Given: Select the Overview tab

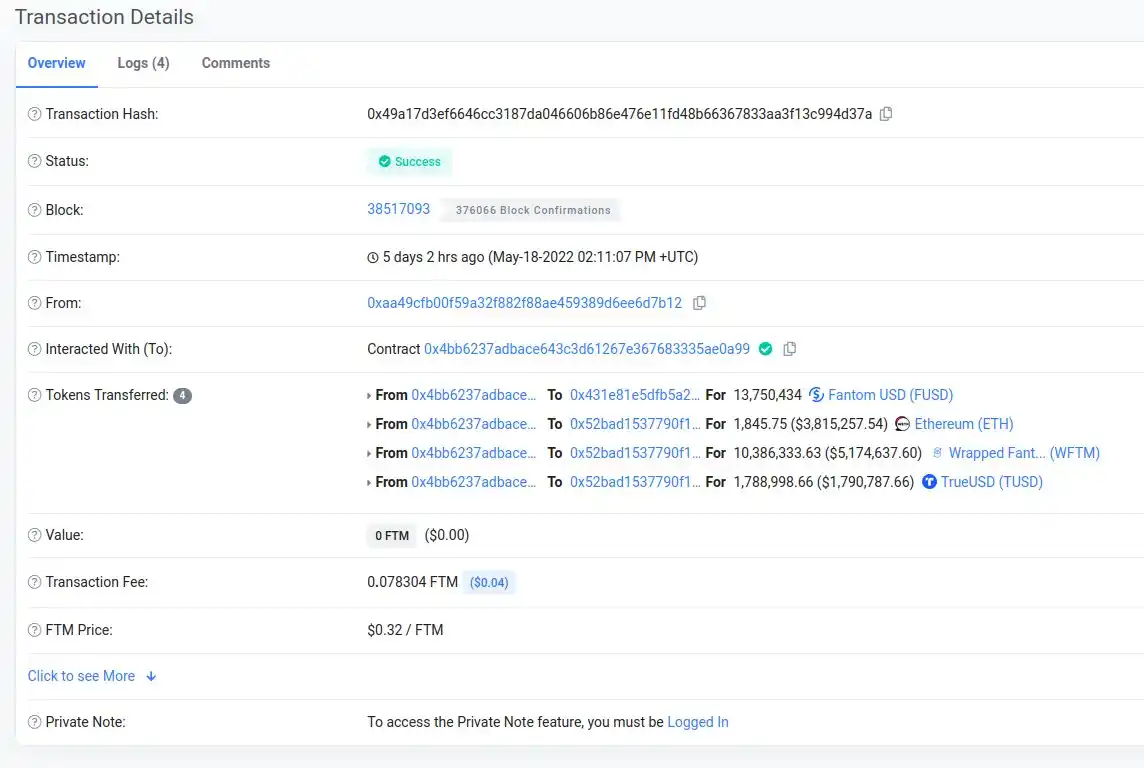Looking at the screenshot, I should [x=56, y=63].
